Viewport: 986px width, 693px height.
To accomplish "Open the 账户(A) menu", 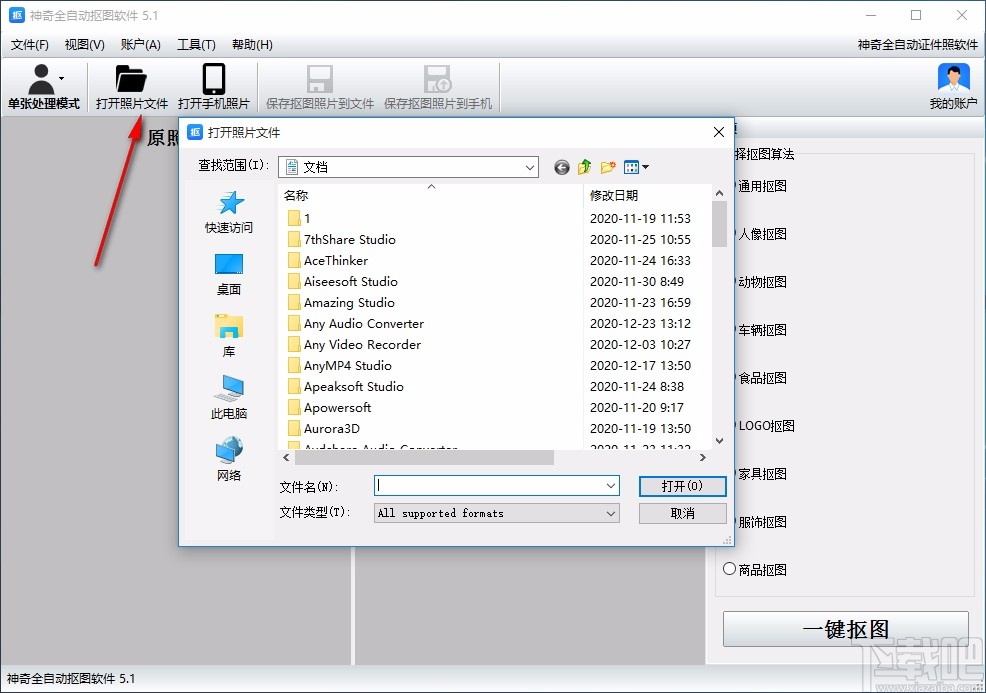I will click(x=140, y=45).
